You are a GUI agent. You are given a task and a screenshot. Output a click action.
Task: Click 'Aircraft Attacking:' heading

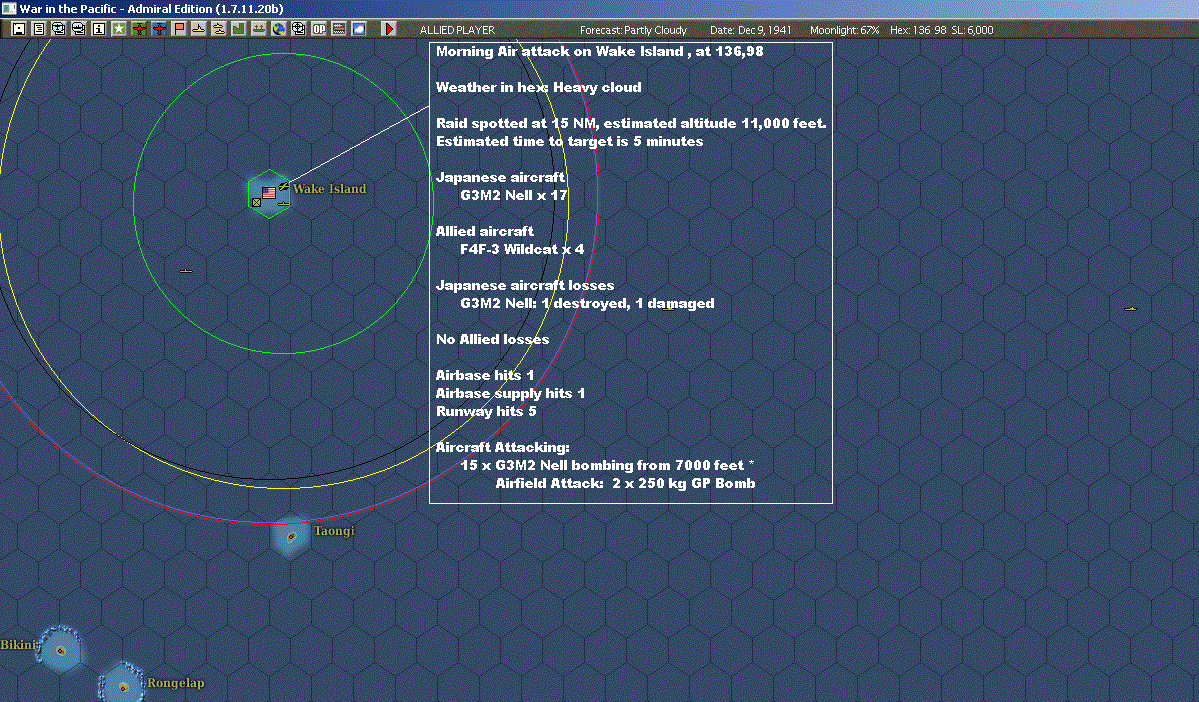pyautogui.click(x=502, y=447)
